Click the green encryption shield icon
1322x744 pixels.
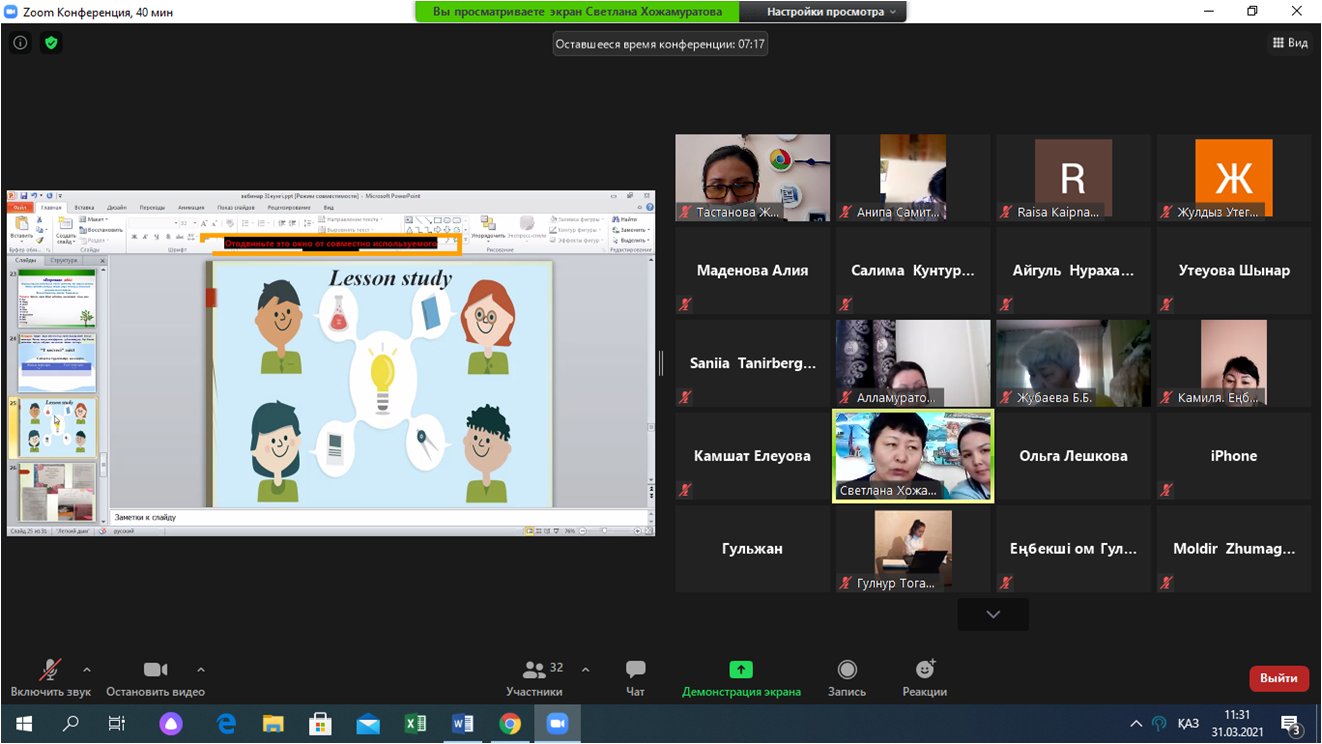click(x=51, y=44)
